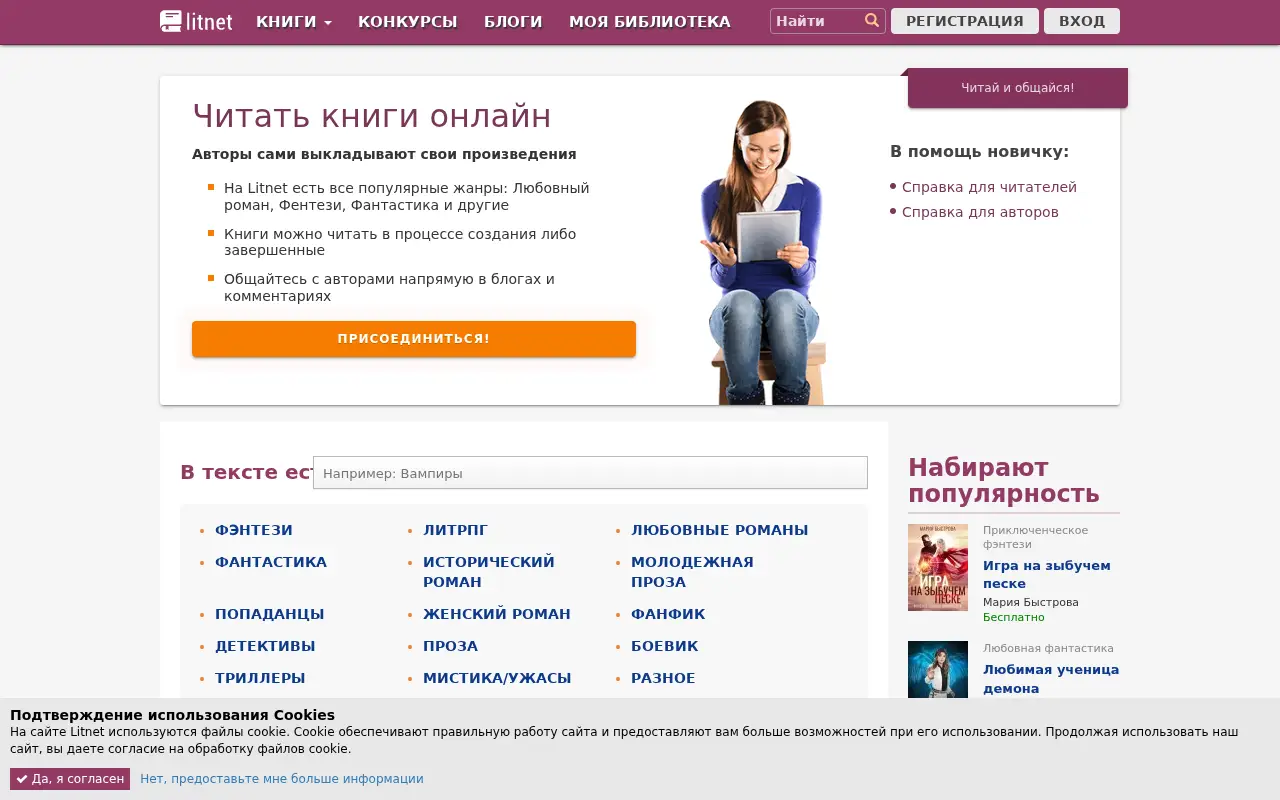Open the БОЕВИК genre
This screenshot has width=1280, height=800.
[665, 646]
